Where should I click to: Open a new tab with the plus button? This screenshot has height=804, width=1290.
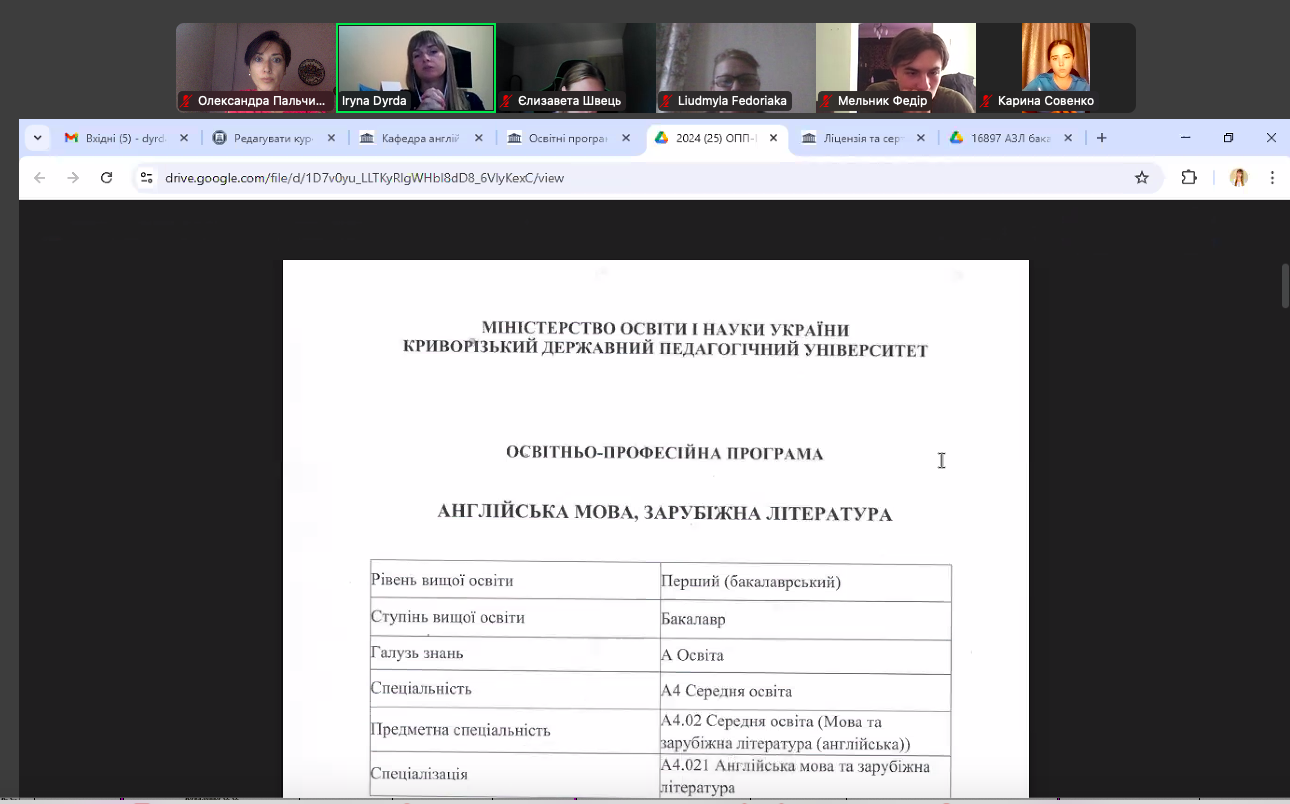click(1100, 138)
